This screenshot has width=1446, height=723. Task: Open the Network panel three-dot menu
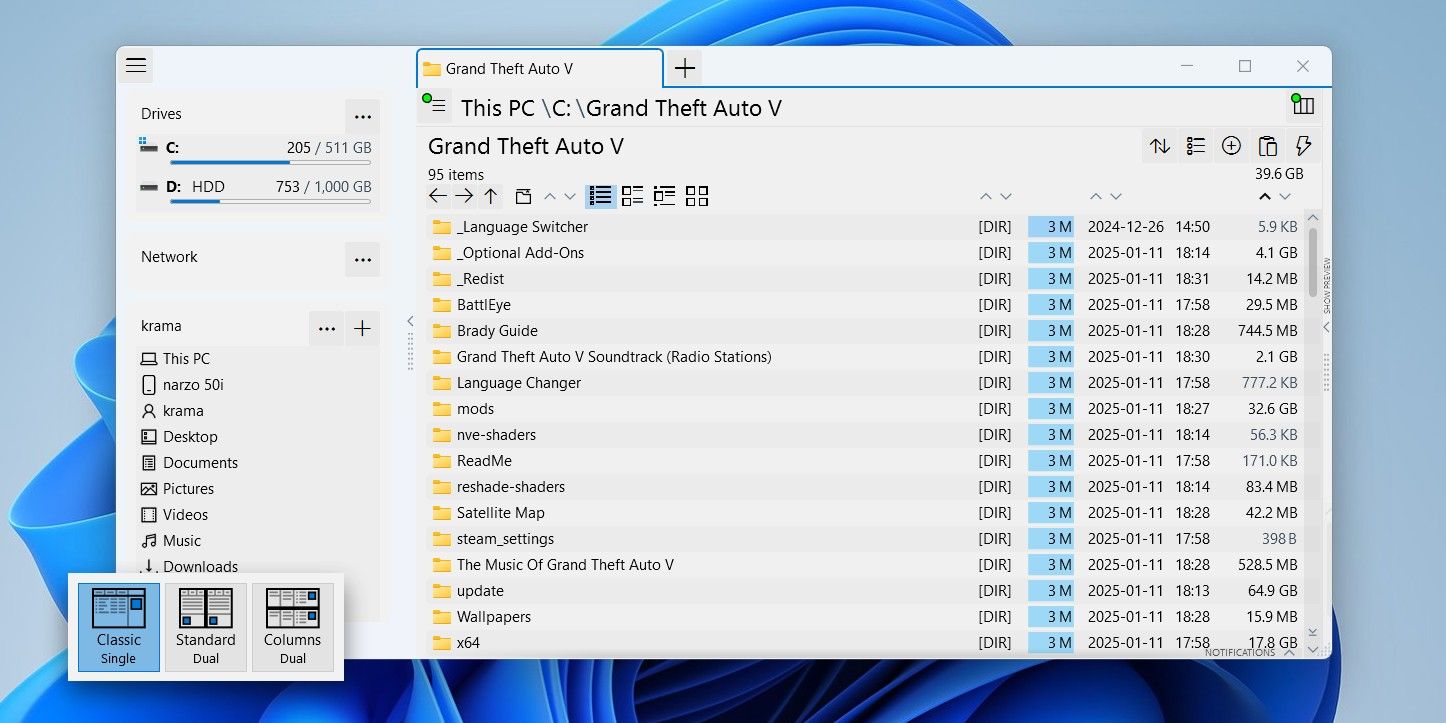click(362, 259)
